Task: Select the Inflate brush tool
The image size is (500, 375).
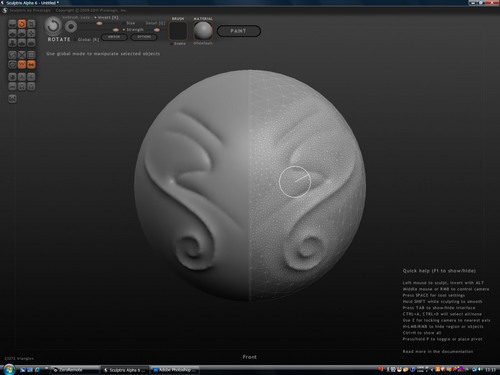Action: coord(12,43)
